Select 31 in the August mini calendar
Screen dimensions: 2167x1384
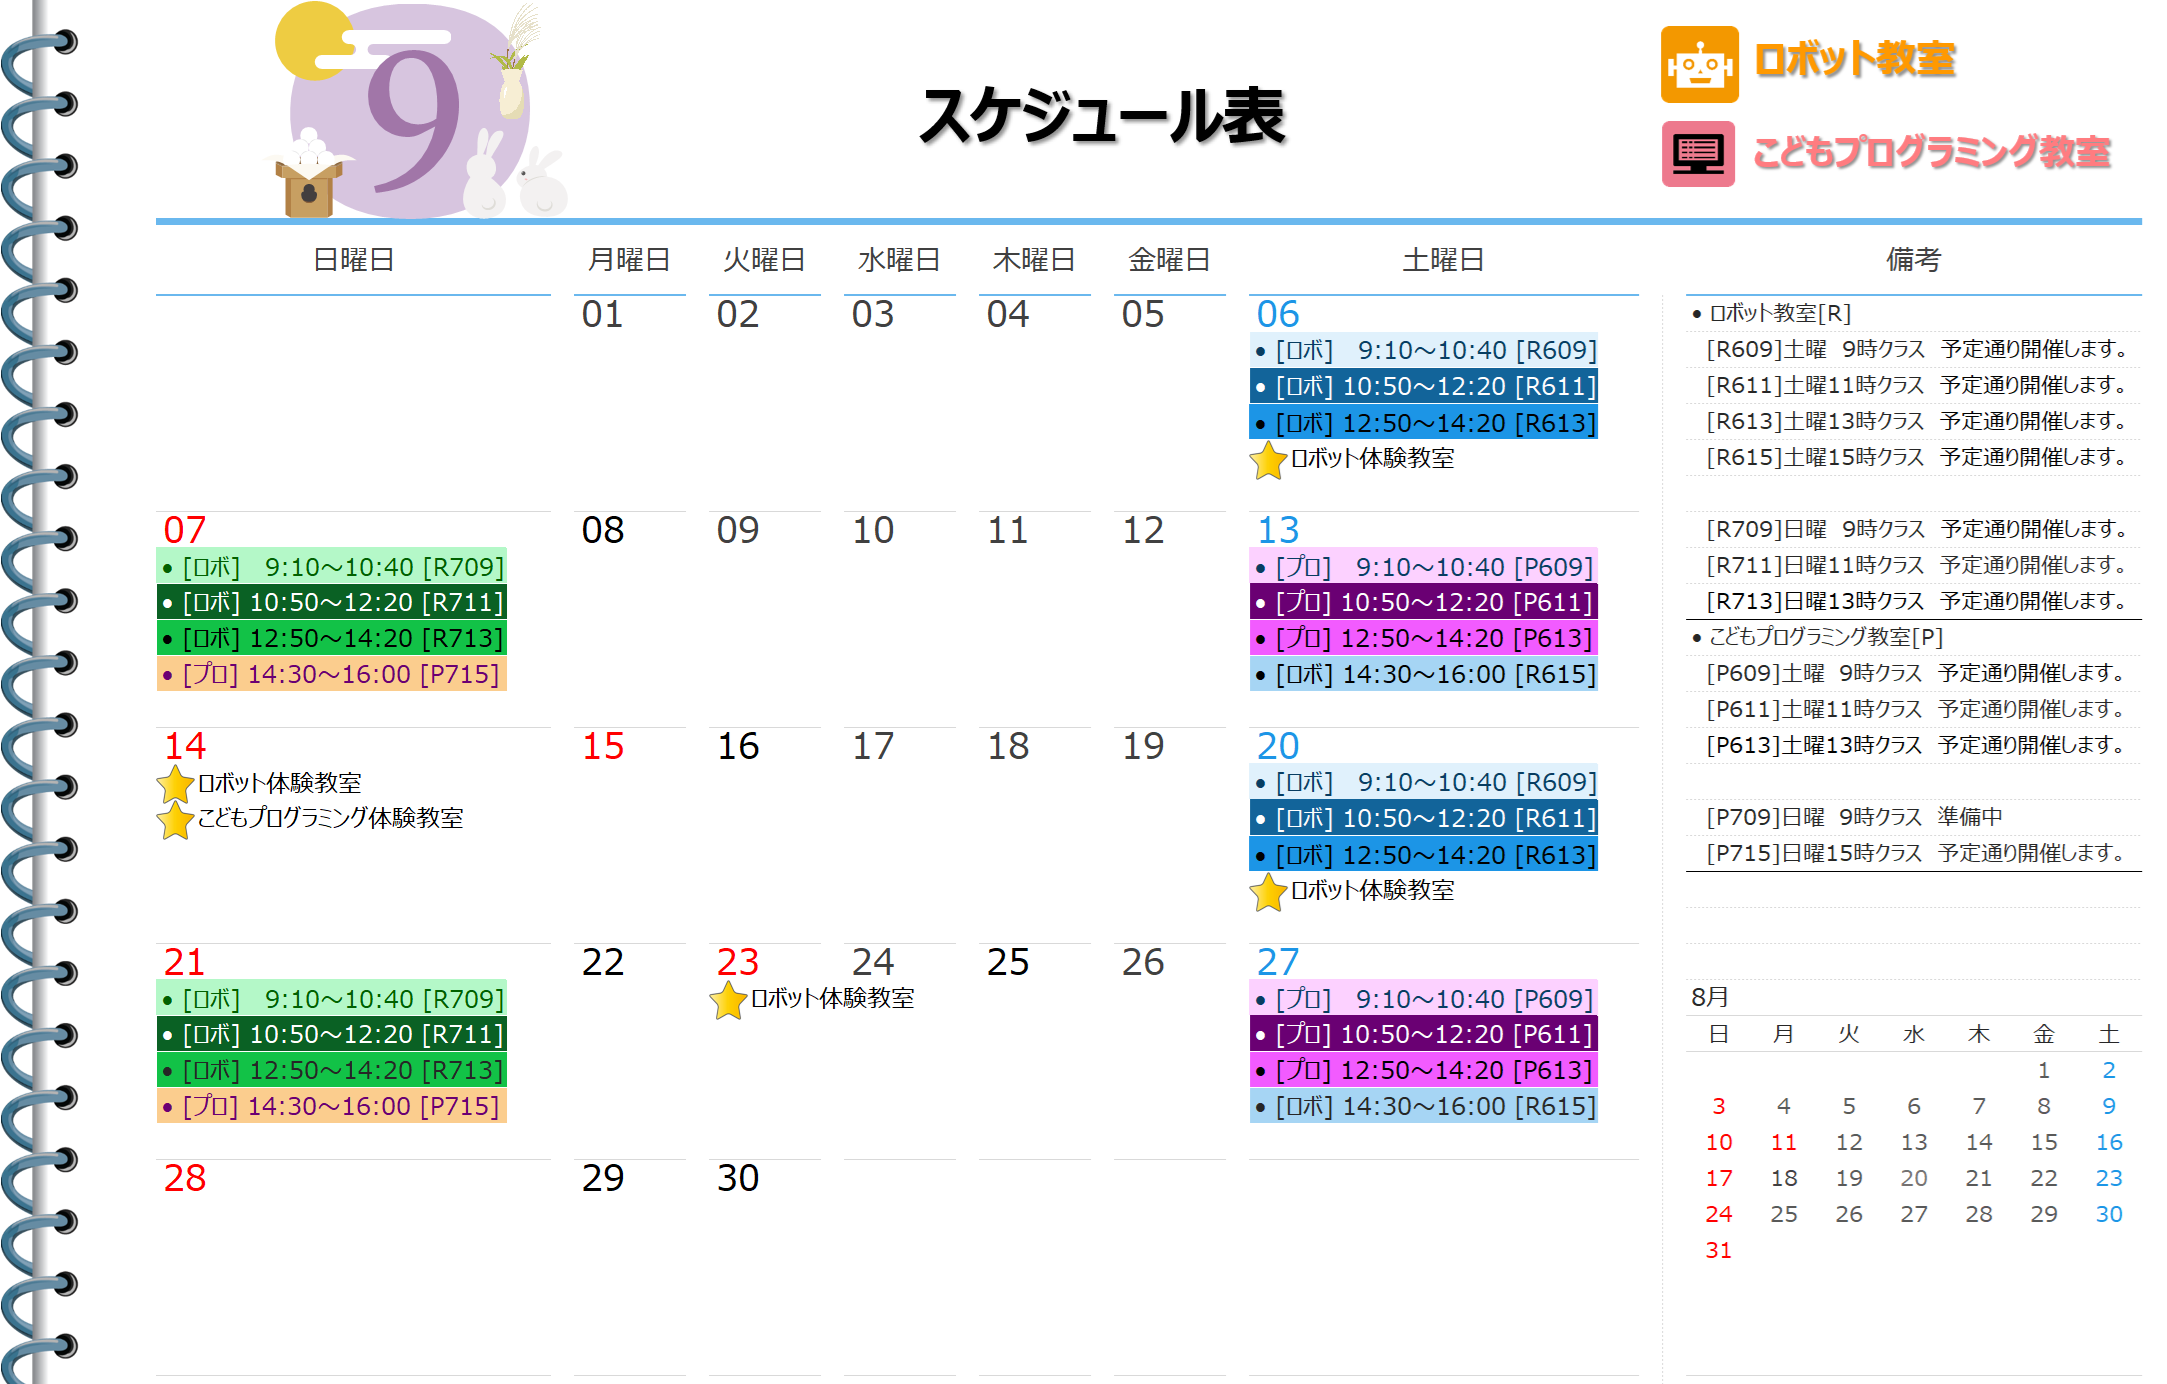tap(1718, 1250)
